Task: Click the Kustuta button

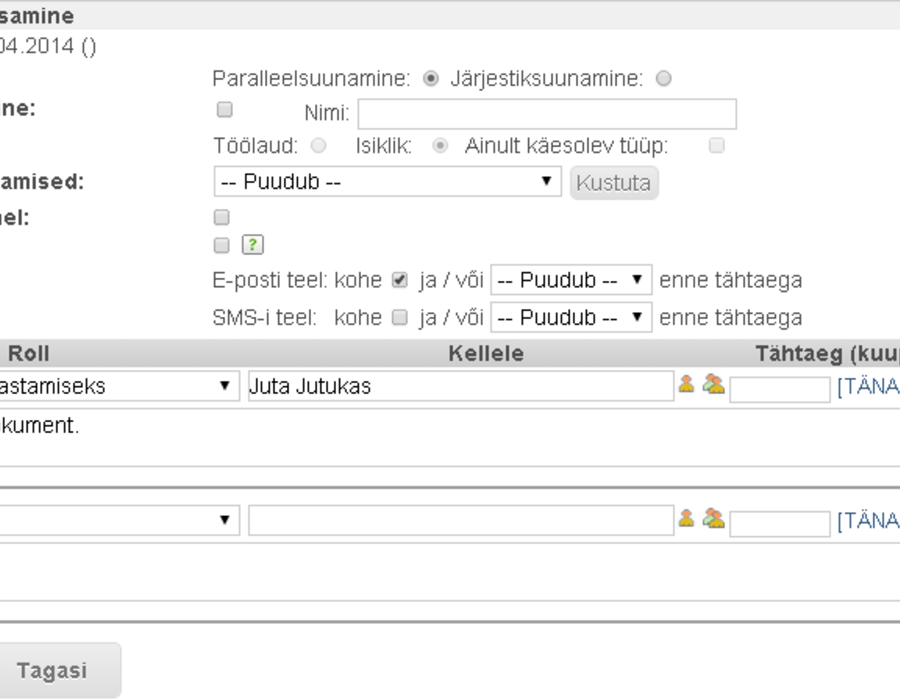Action: coord(614,183)
